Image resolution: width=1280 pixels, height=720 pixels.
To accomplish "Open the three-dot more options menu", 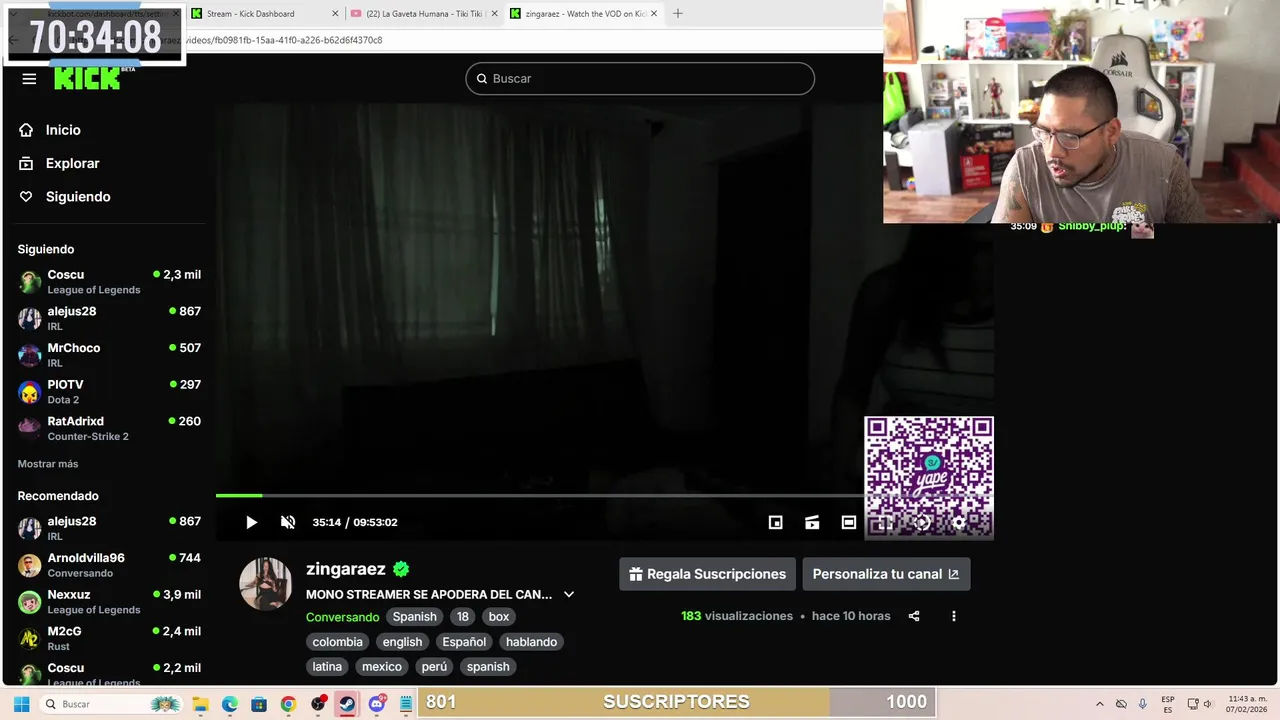I will coord(953,616).
